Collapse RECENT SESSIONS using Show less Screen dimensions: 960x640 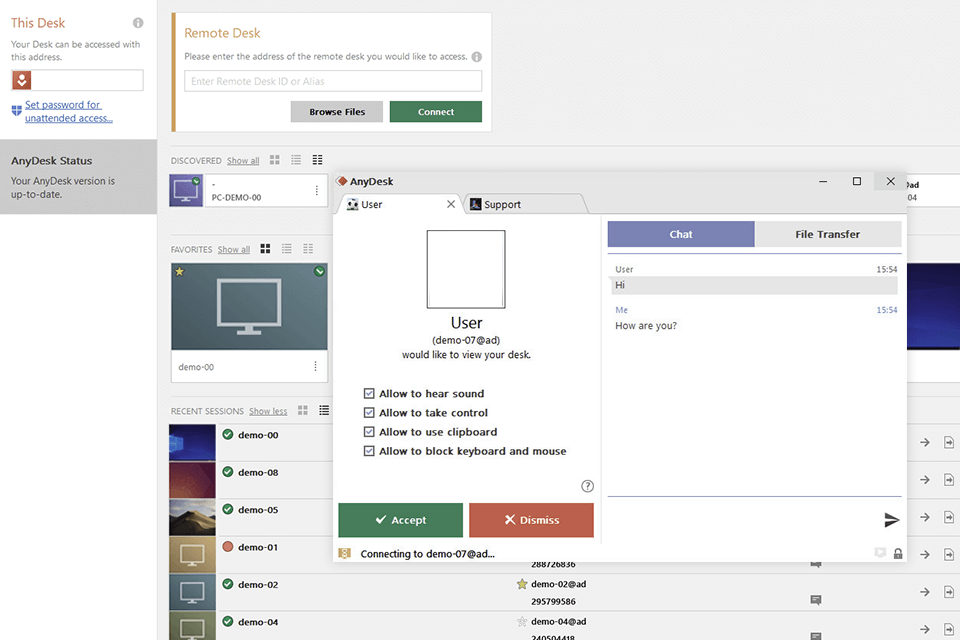(266, 410)
